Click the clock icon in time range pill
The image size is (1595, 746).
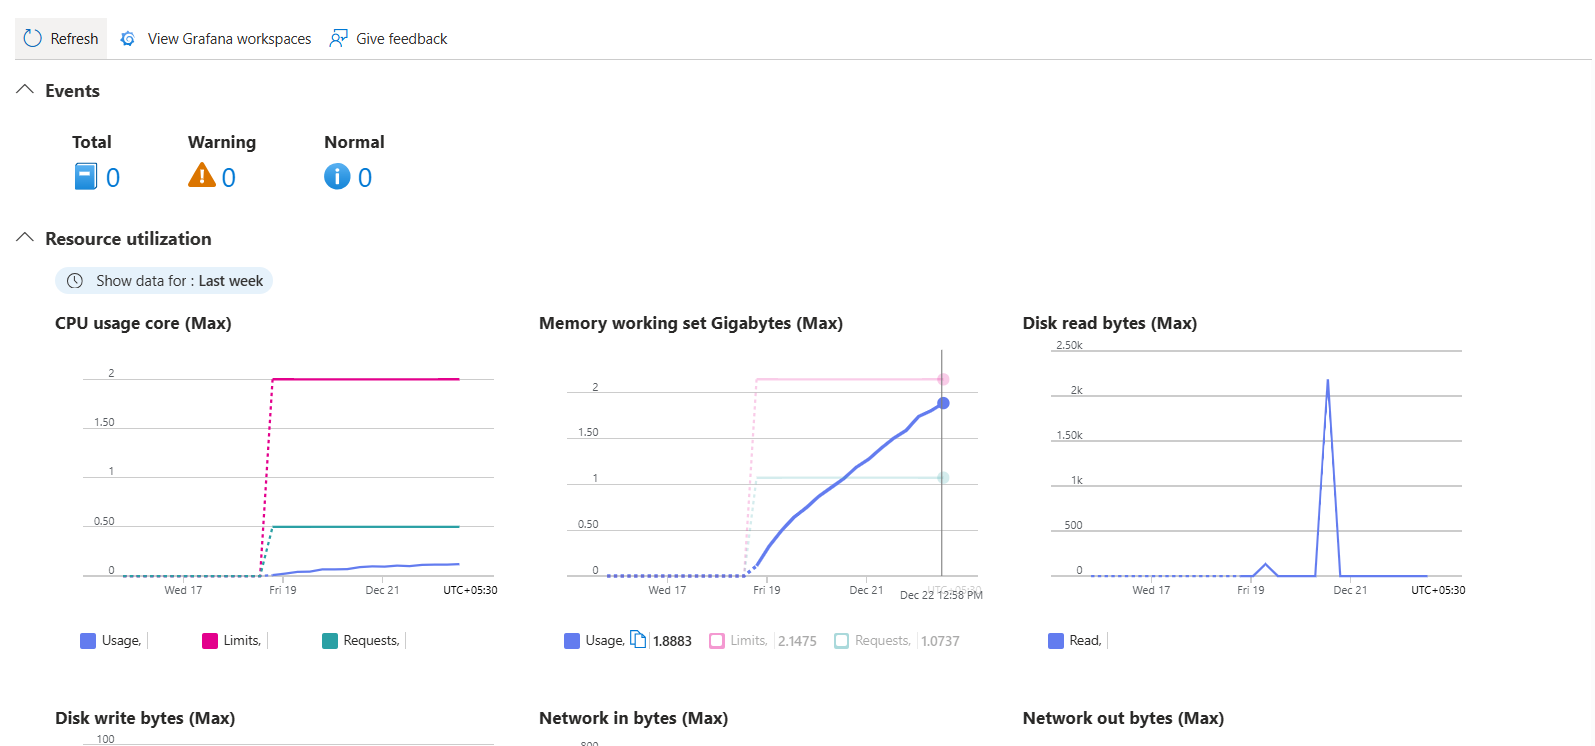(x=75, y=281)
